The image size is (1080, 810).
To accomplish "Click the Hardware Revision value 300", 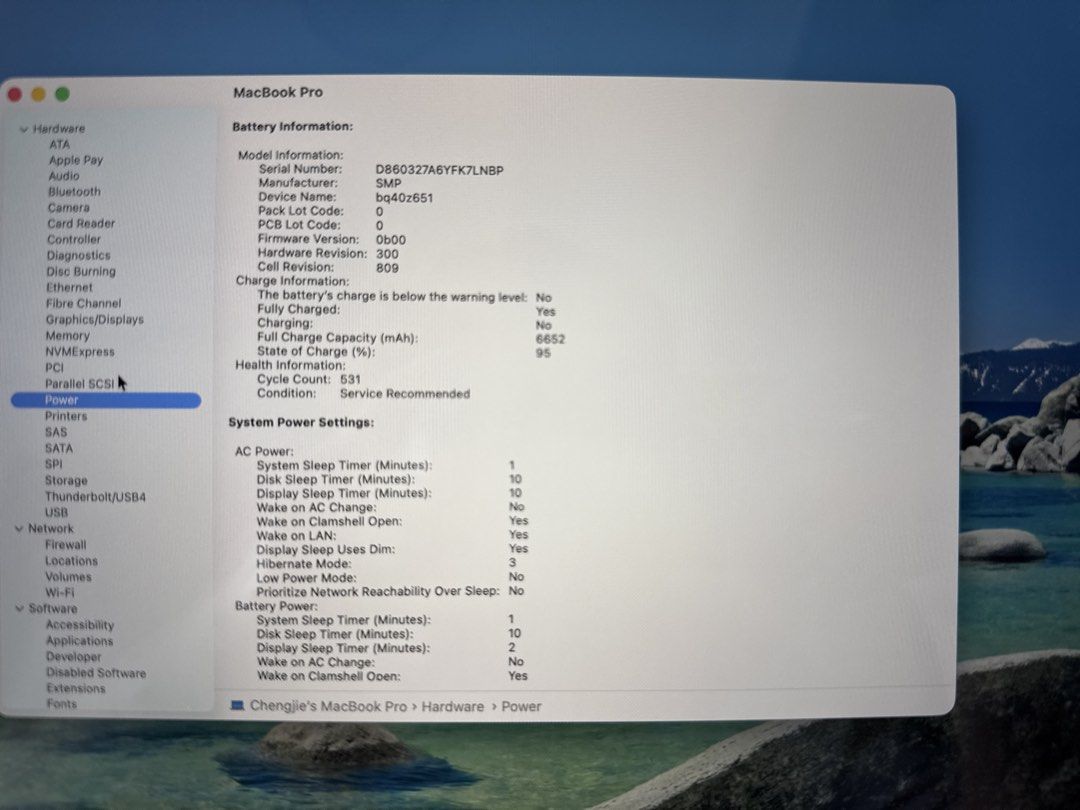I will pos(387,253).
